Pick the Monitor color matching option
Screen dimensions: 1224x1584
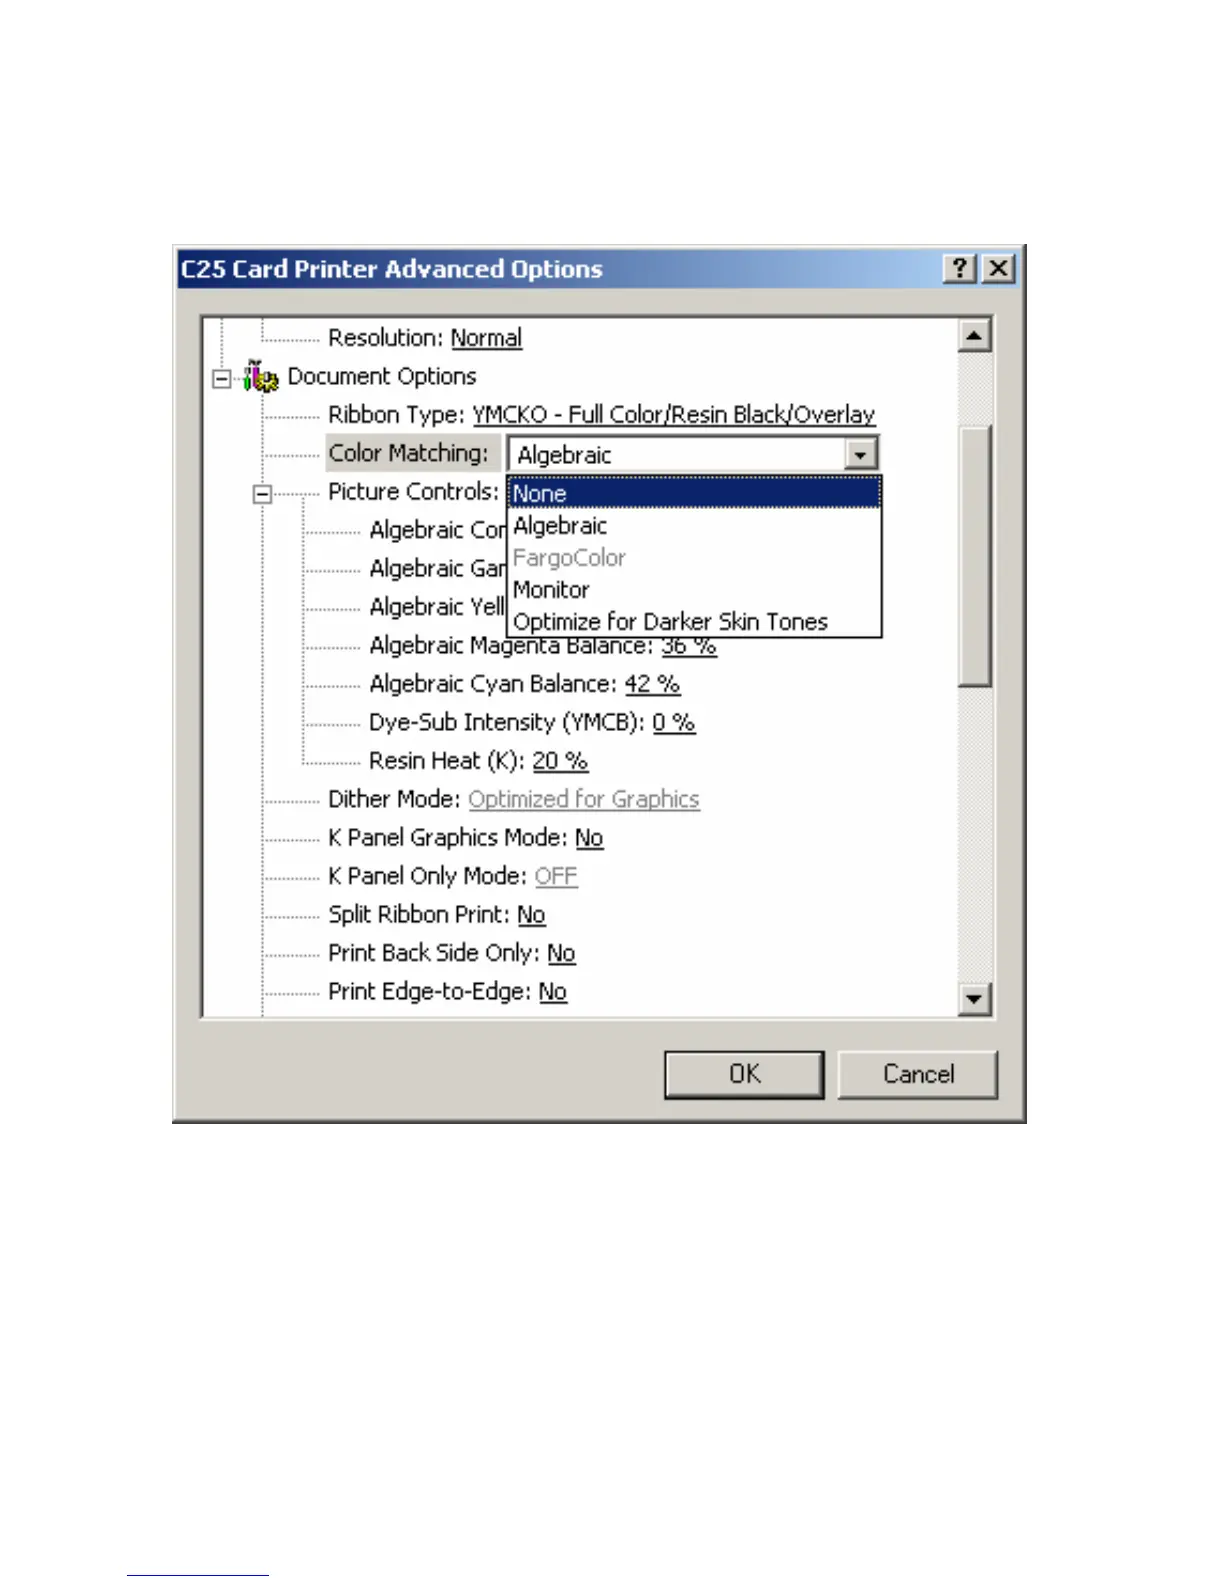tap(695, 589)
